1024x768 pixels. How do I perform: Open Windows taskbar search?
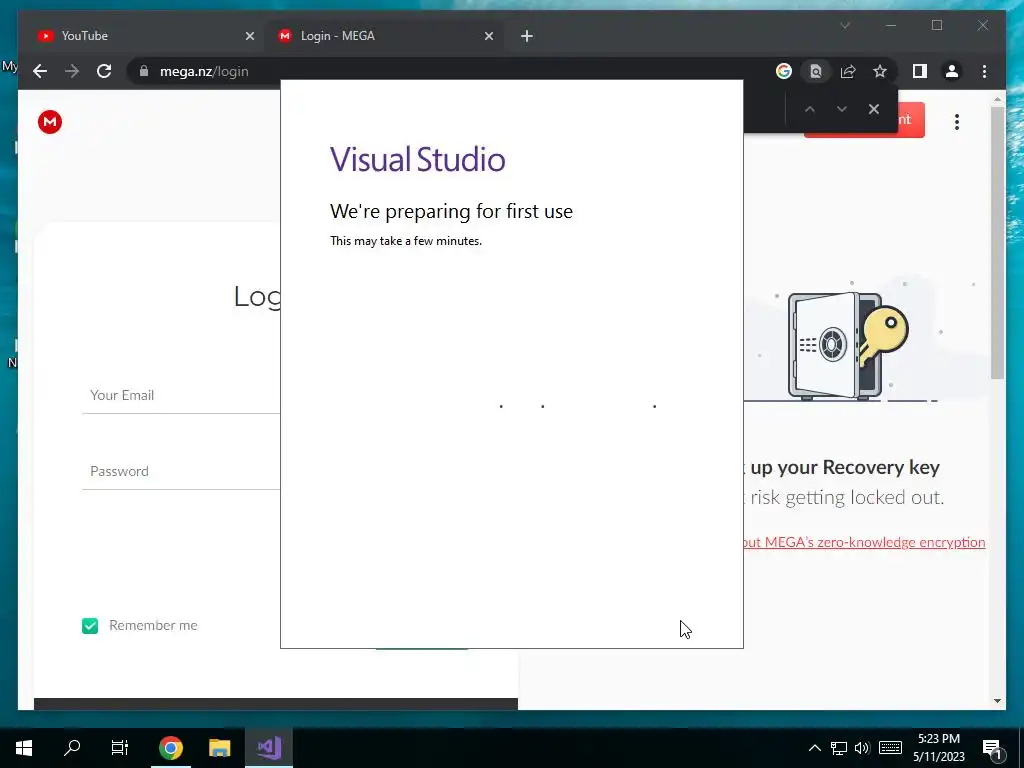pos(72,748)
